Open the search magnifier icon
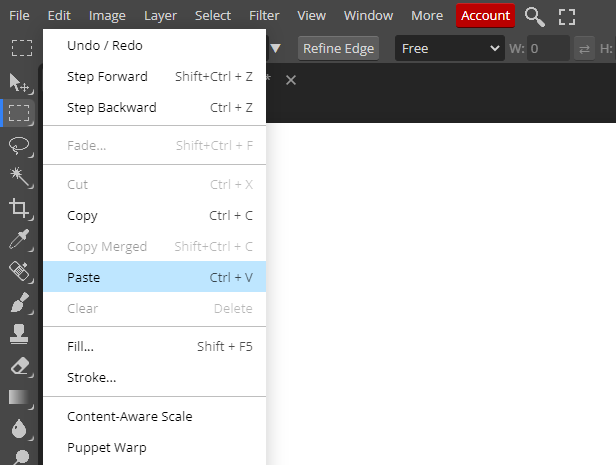 point(535,16)
